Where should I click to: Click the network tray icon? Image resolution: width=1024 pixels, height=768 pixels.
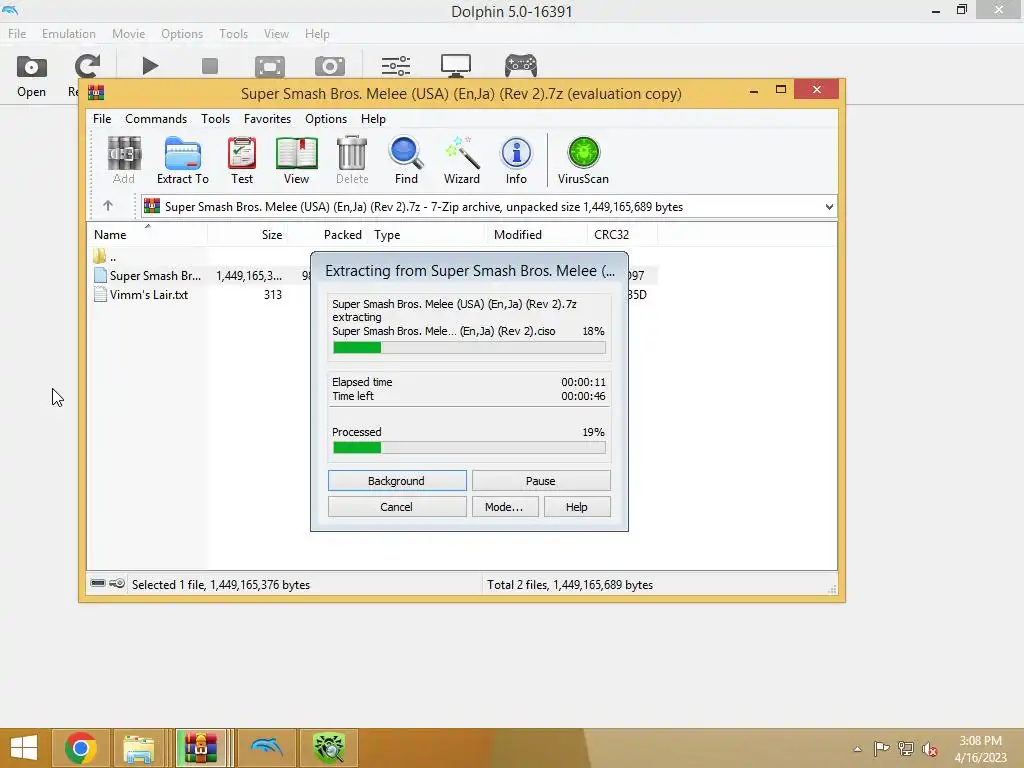pyautogui.click(x=906, y=749)
